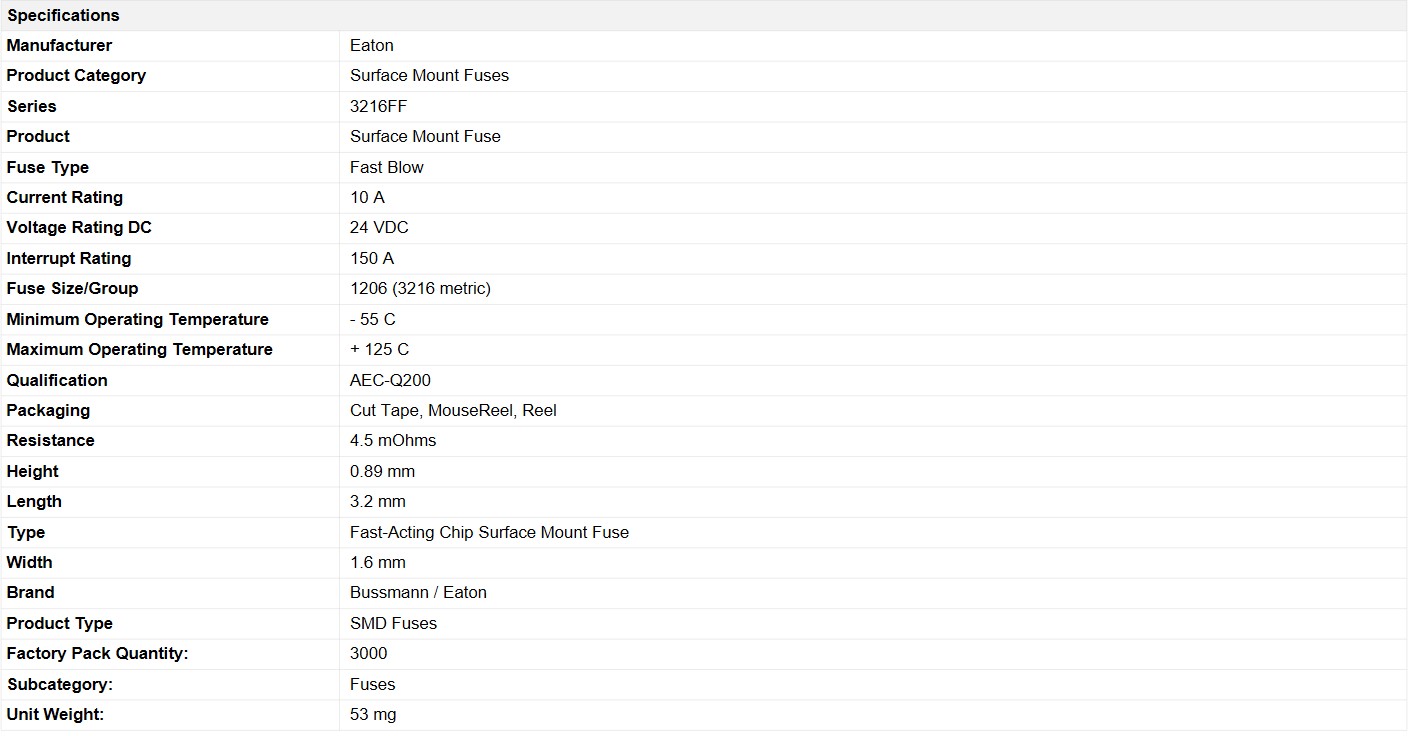
Task: Click the value 24 VDC
Action: pos(379,227)
